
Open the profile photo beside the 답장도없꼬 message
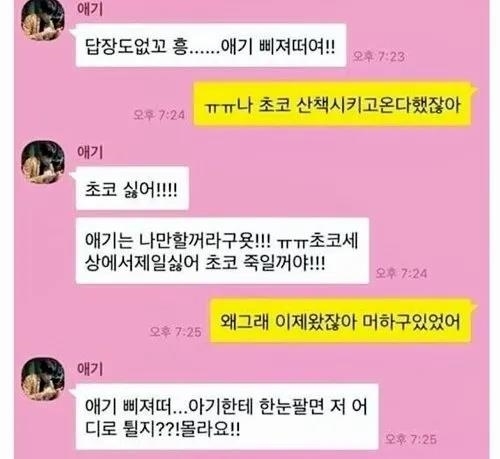(43, 20)
